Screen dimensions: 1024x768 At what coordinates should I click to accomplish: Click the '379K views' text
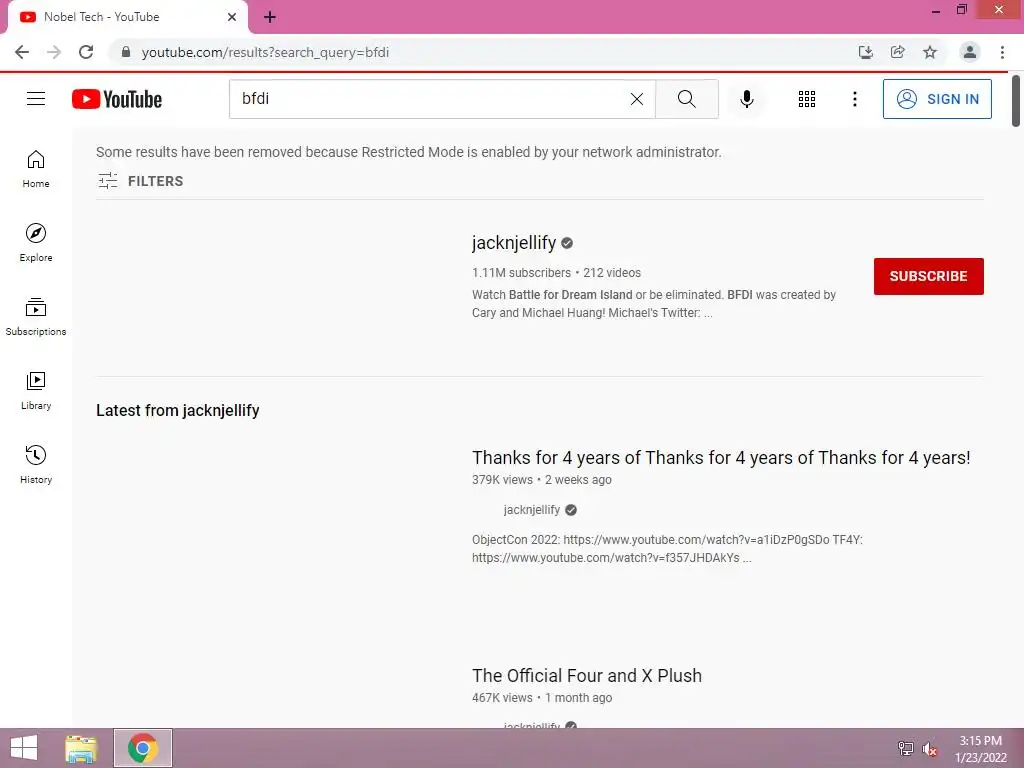[x=502, y=480]
